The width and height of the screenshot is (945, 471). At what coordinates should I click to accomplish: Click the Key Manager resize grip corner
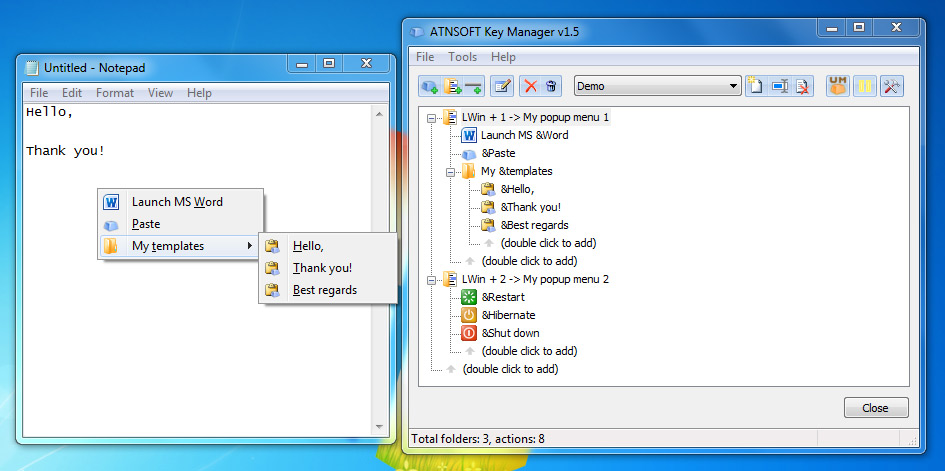point(912,440)
